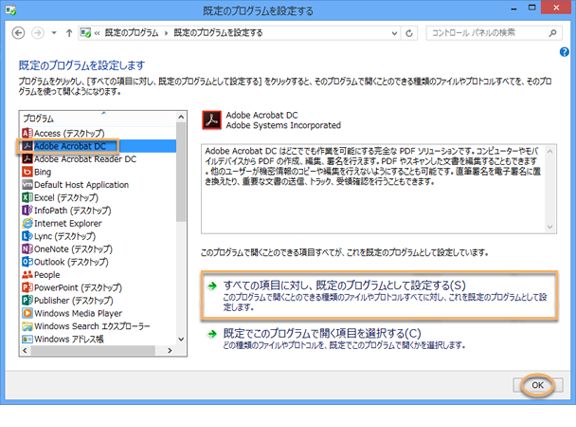This screenshot has width=576, height=427.
Task: Click the Forward navigation arrow
Action: click(37, 33)
